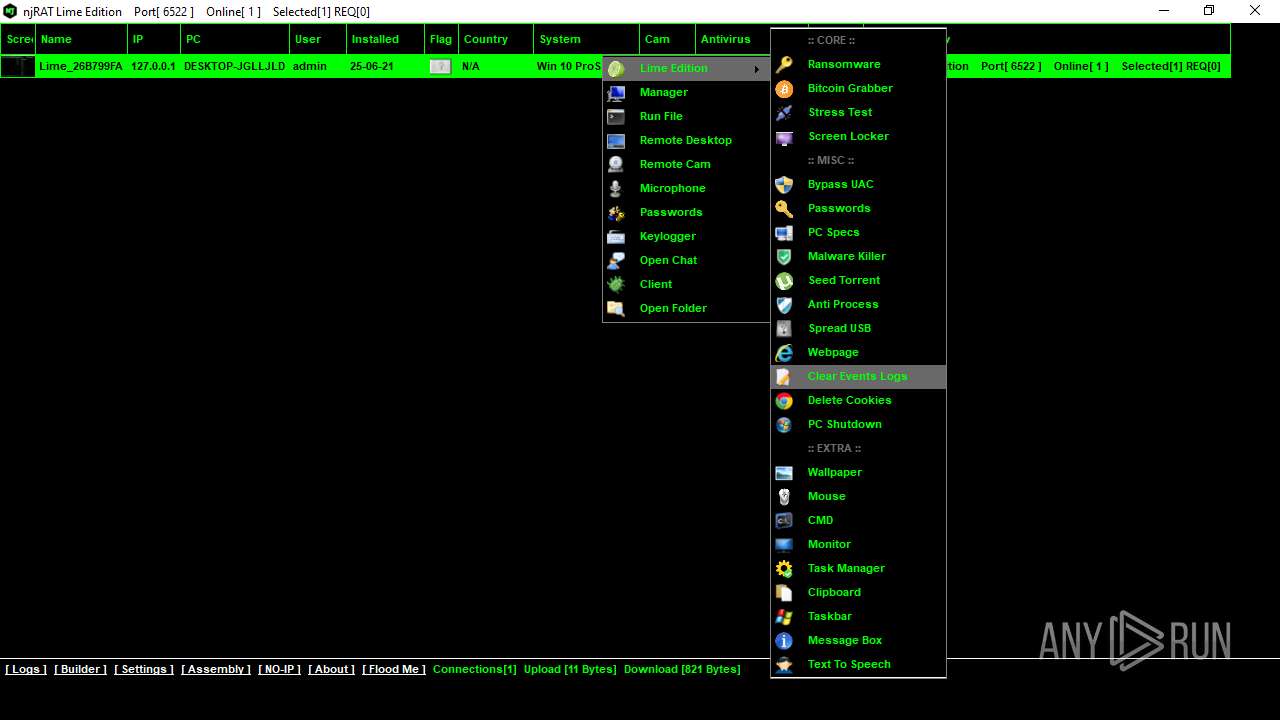The image size is (1280, 720).
Task: Click the Malware Killer shield icon
Action: coord(785,257)
